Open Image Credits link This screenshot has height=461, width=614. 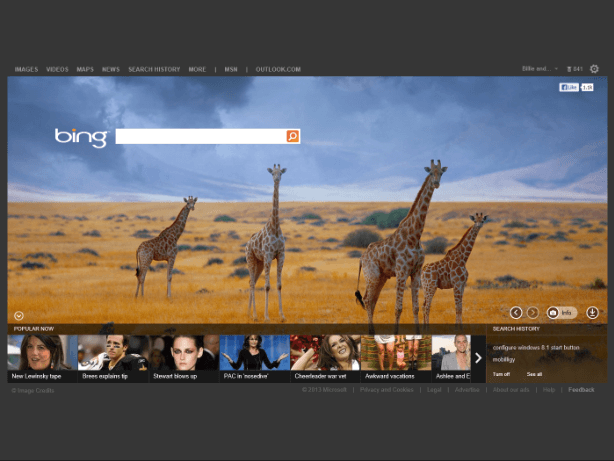point(33,390)
